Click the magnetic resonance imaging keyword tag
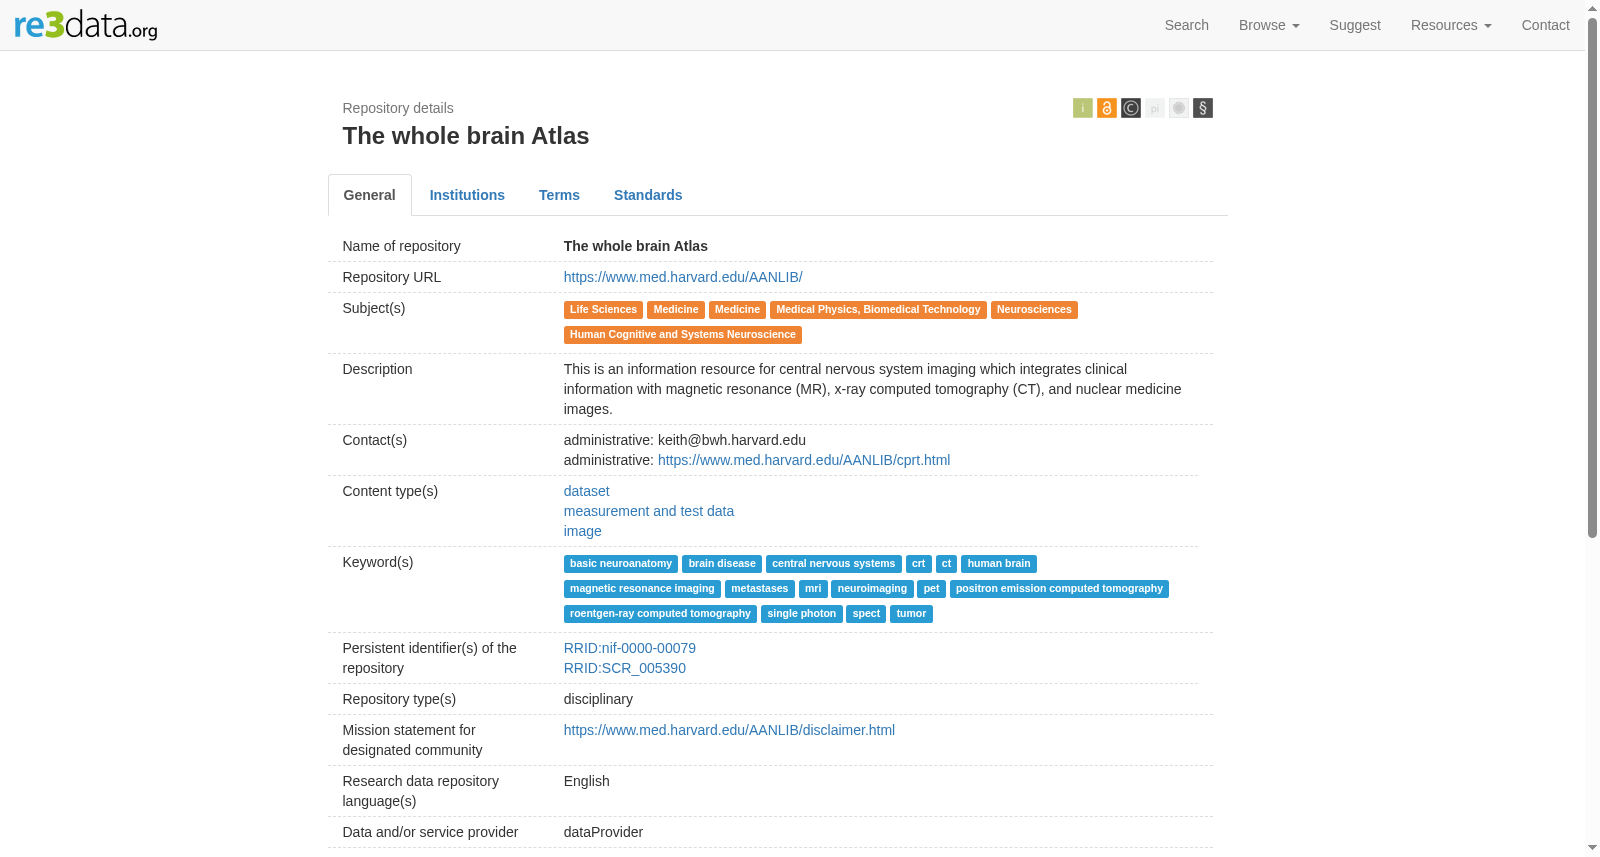This screenshot has height=857, width=1600. tap(642, 589)
